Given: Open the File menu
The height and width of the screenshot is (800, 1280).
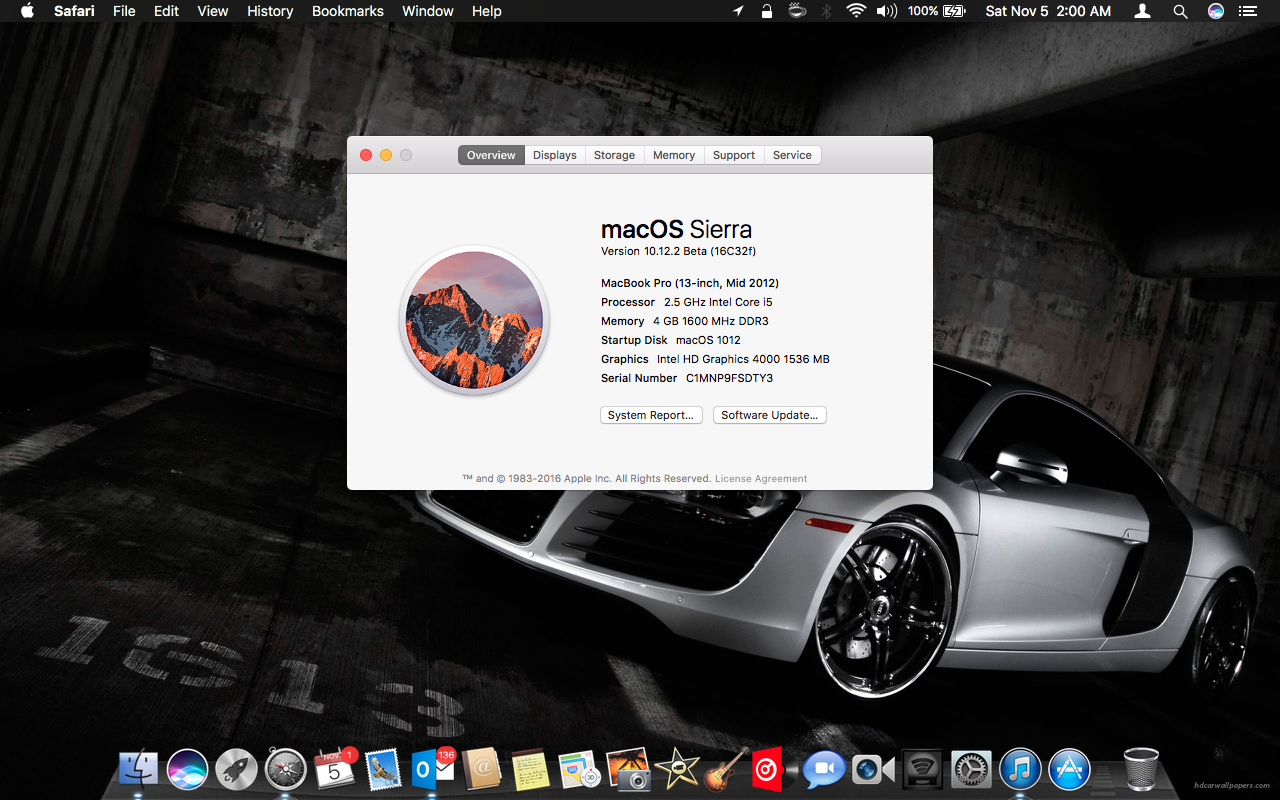Looking at the screenshot, I should [x=124, y=11].
